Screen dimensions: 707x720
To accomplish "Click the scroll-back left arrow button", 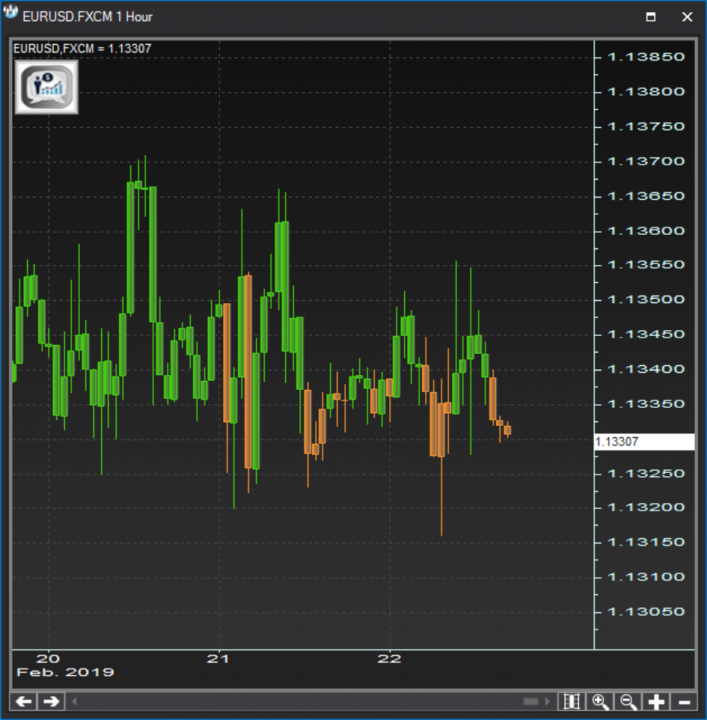I will (23, 701).
